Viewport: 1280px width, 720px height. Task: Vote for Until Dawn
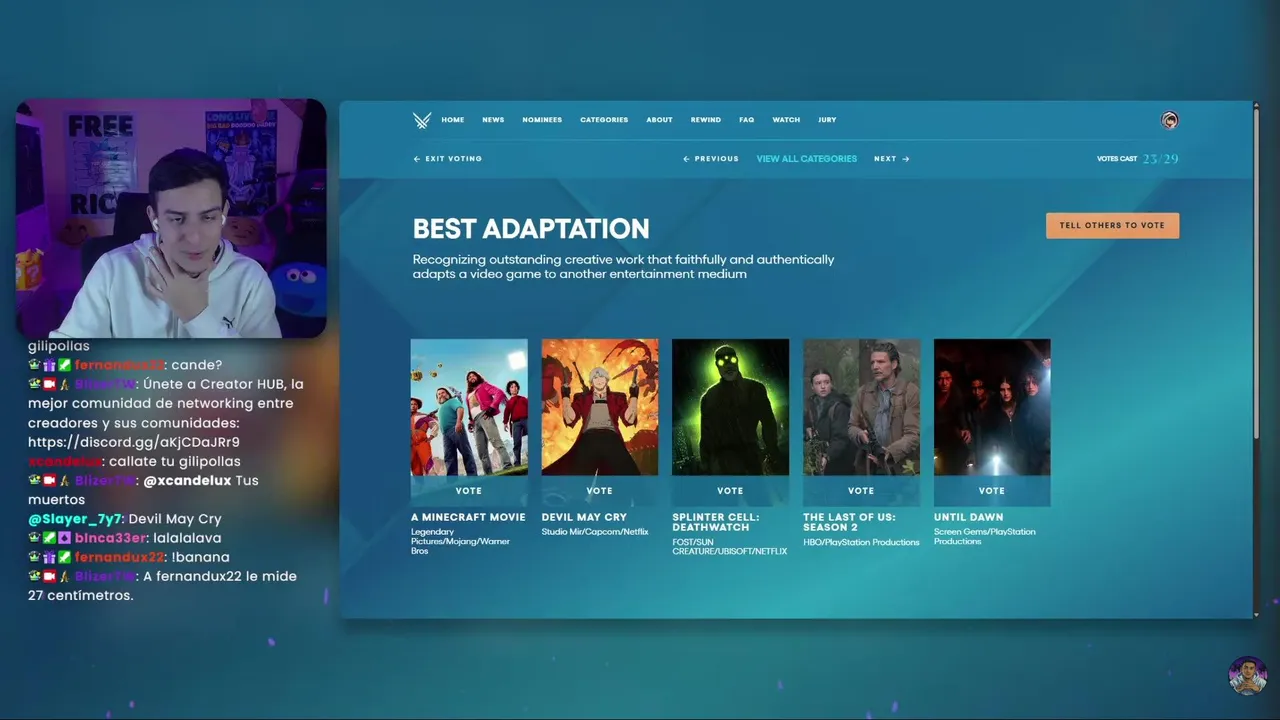pyautogui.click(x=992, y=491)
